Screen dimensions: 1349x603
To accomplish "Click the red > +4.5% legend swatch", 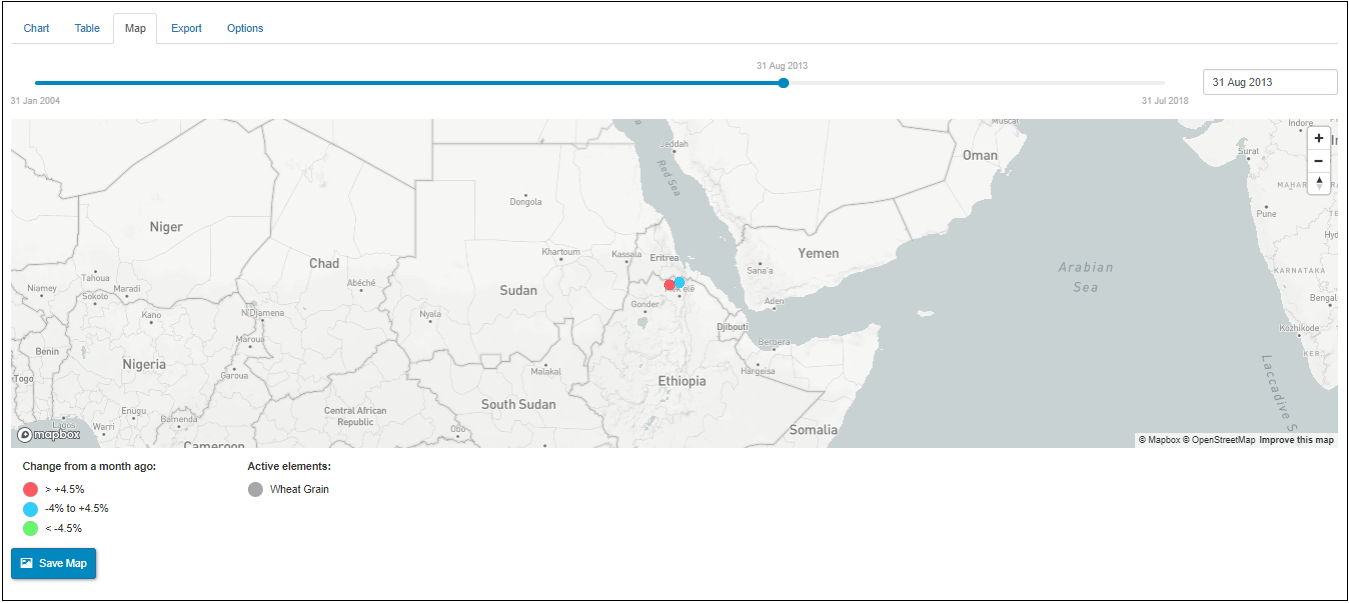I will pyautogui.click(x=30, y=490).
